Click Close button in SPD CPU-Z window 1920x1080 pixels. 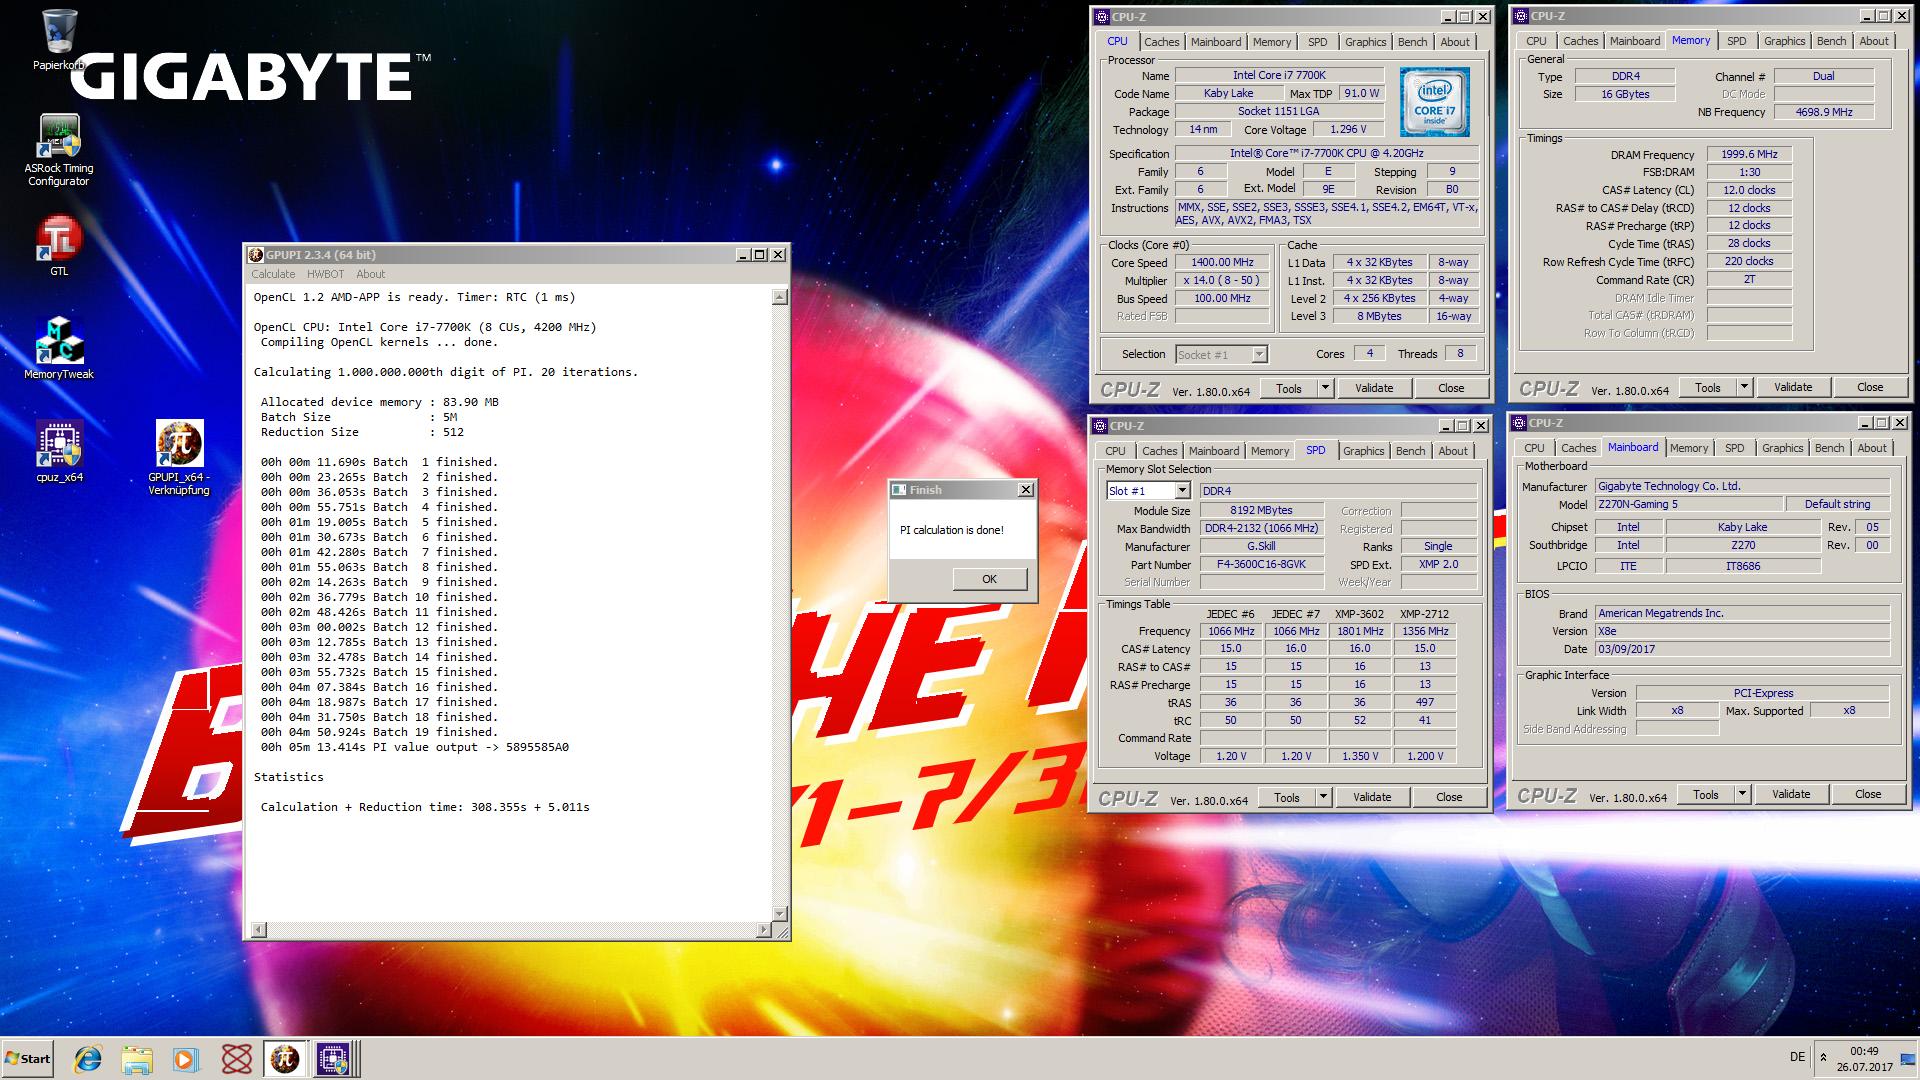tap(1449, 797)
